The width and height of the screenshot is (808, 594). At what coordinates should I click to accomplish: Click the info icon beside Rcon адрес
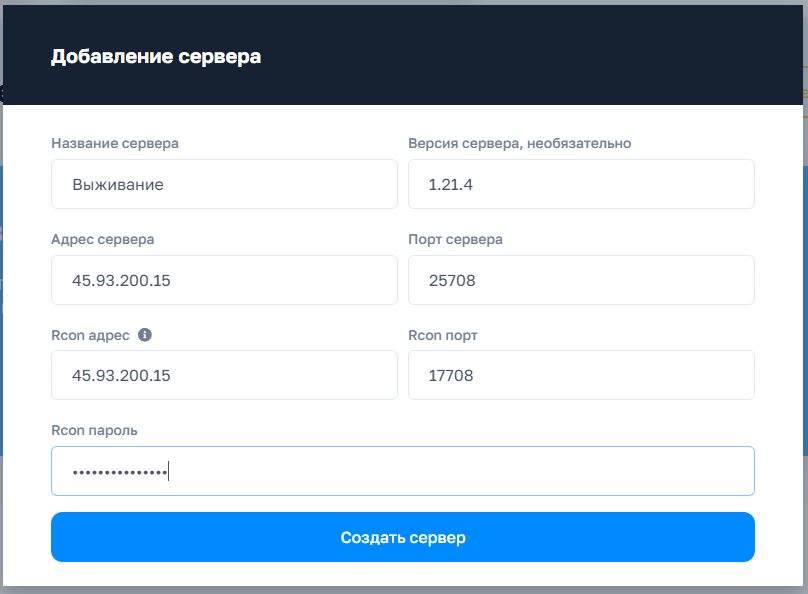tap(145, 335)
